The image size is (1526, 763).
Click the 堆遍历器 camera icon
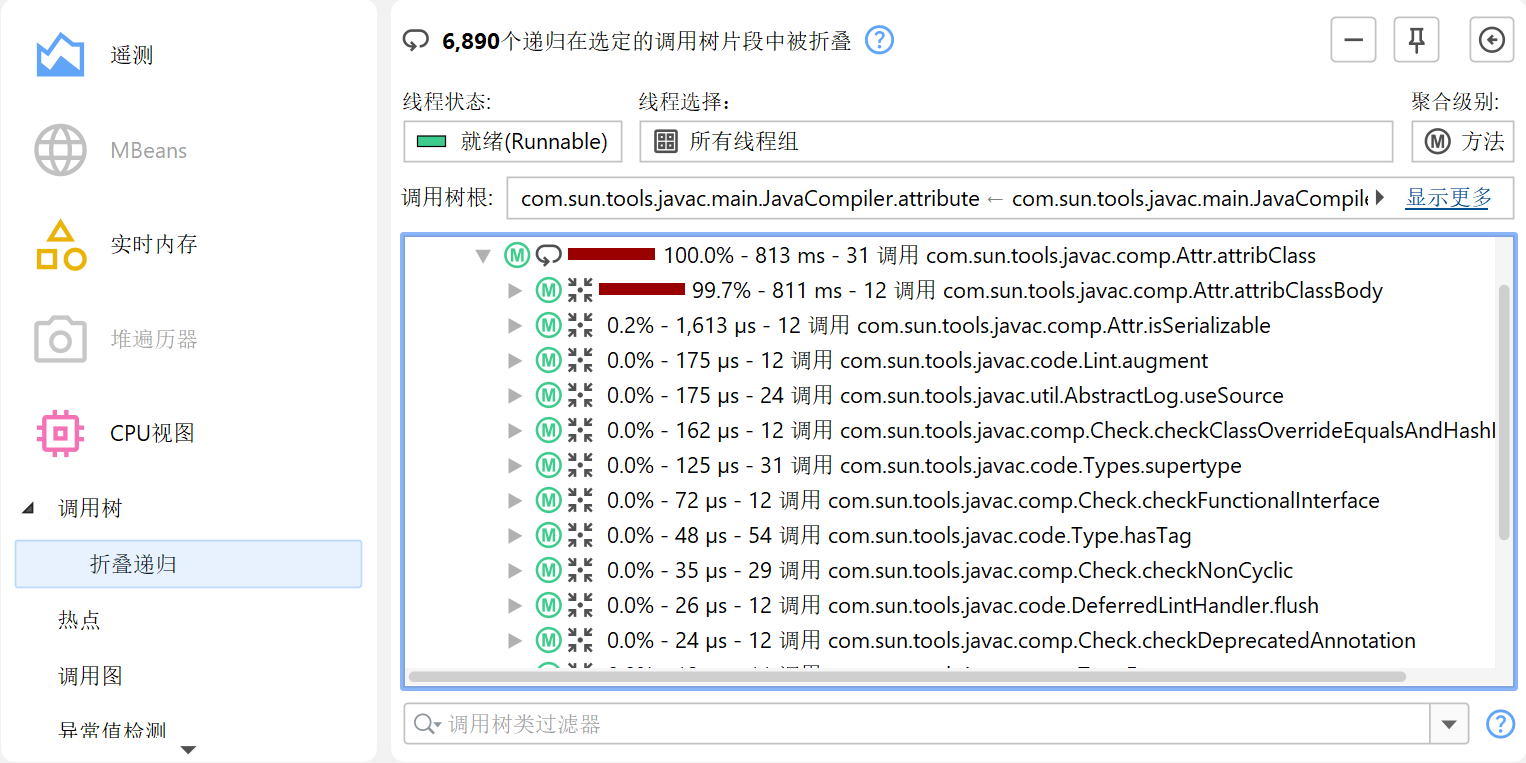tap(60, 339)
